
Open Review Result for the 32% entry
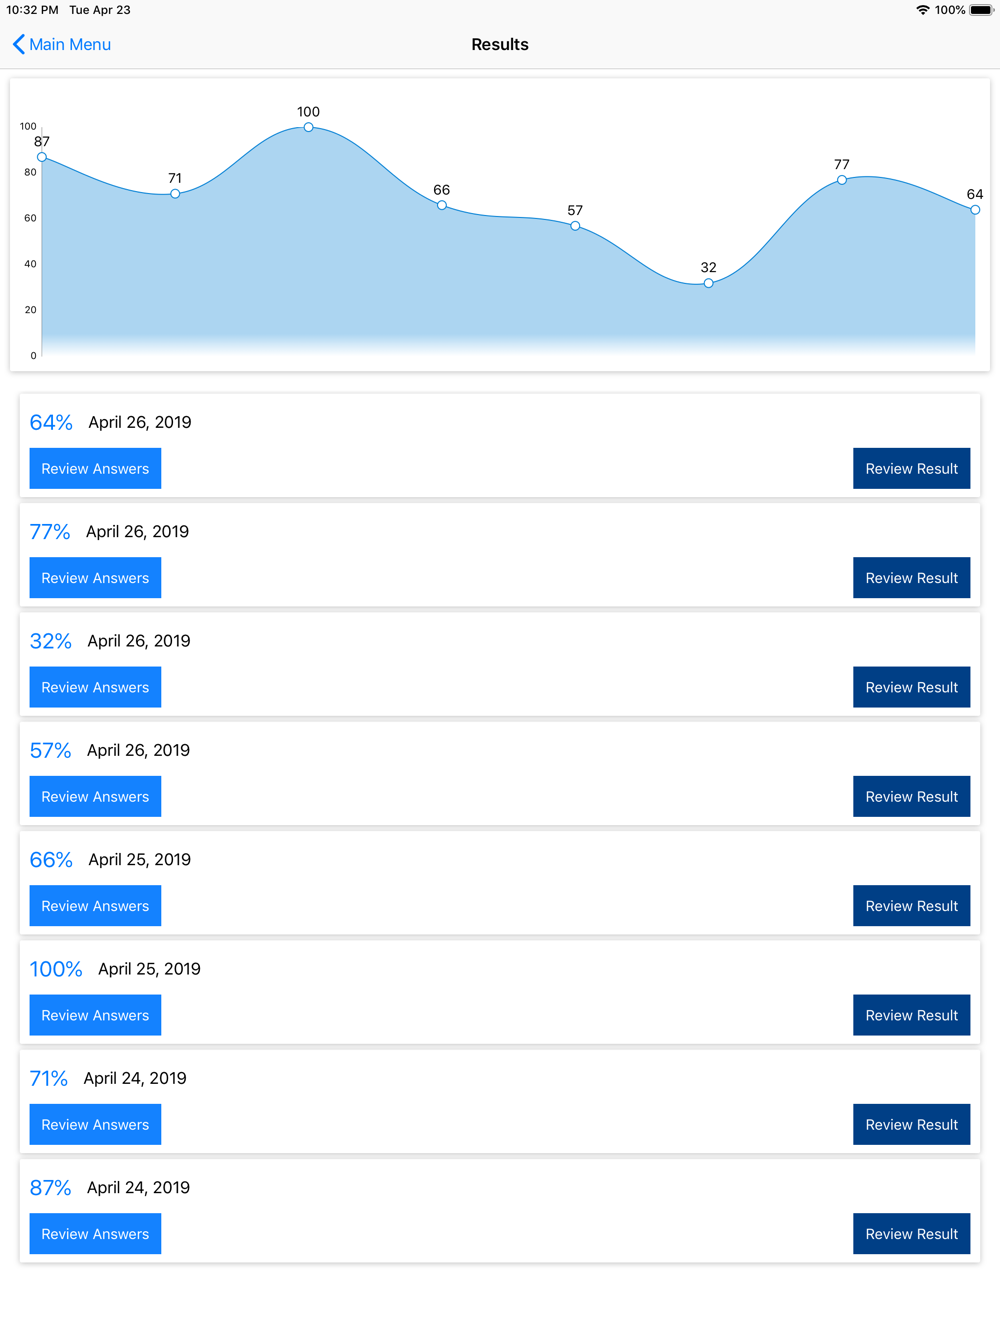[911, 687]
